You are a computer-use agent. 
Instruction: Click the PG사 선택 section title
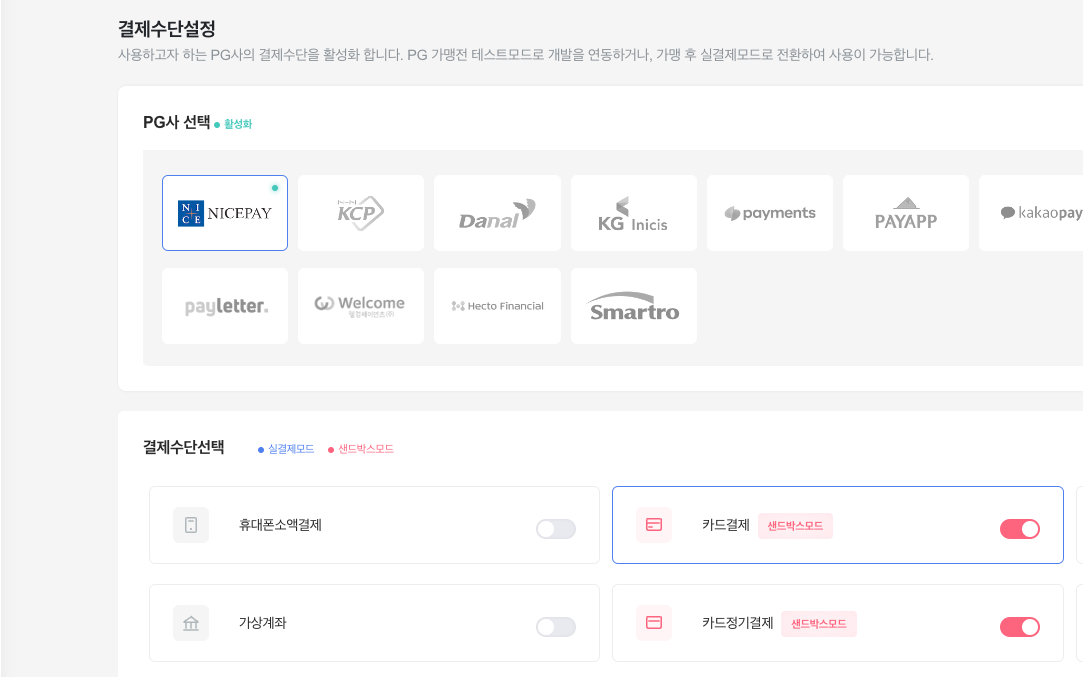[176, 122]
